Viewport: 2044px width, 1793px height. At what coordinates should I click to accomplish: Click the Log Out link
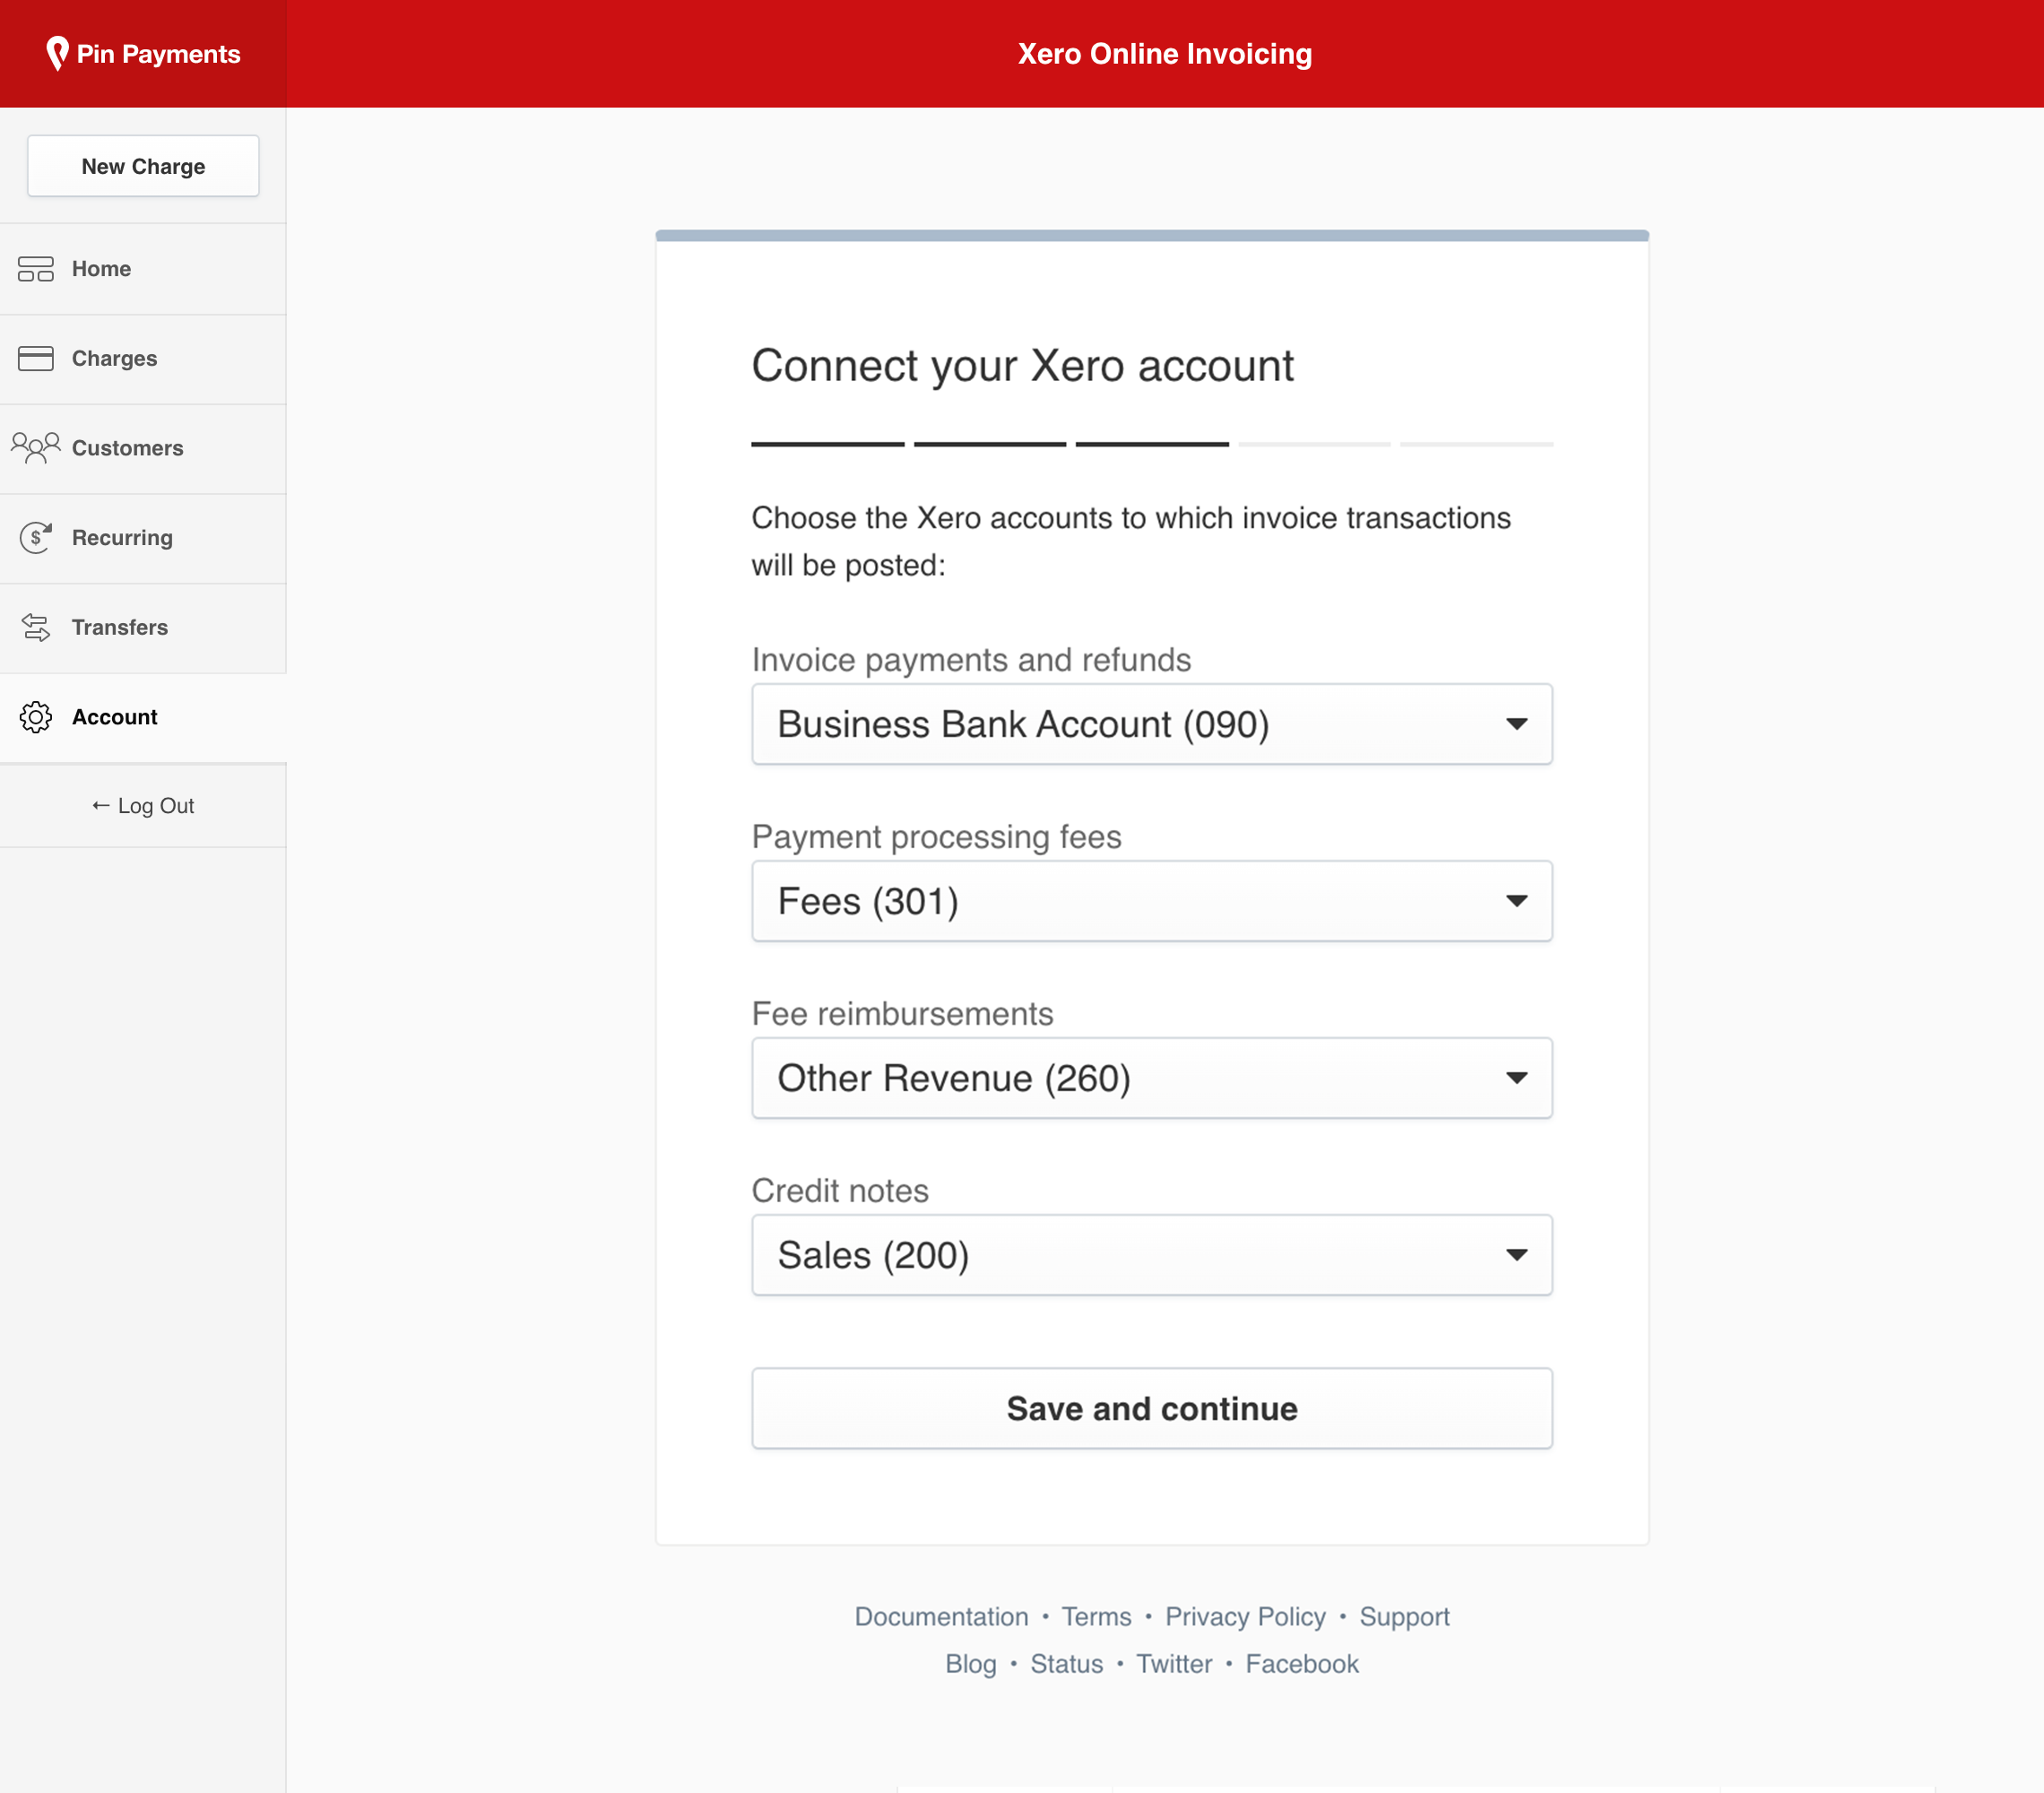(144, 806)
